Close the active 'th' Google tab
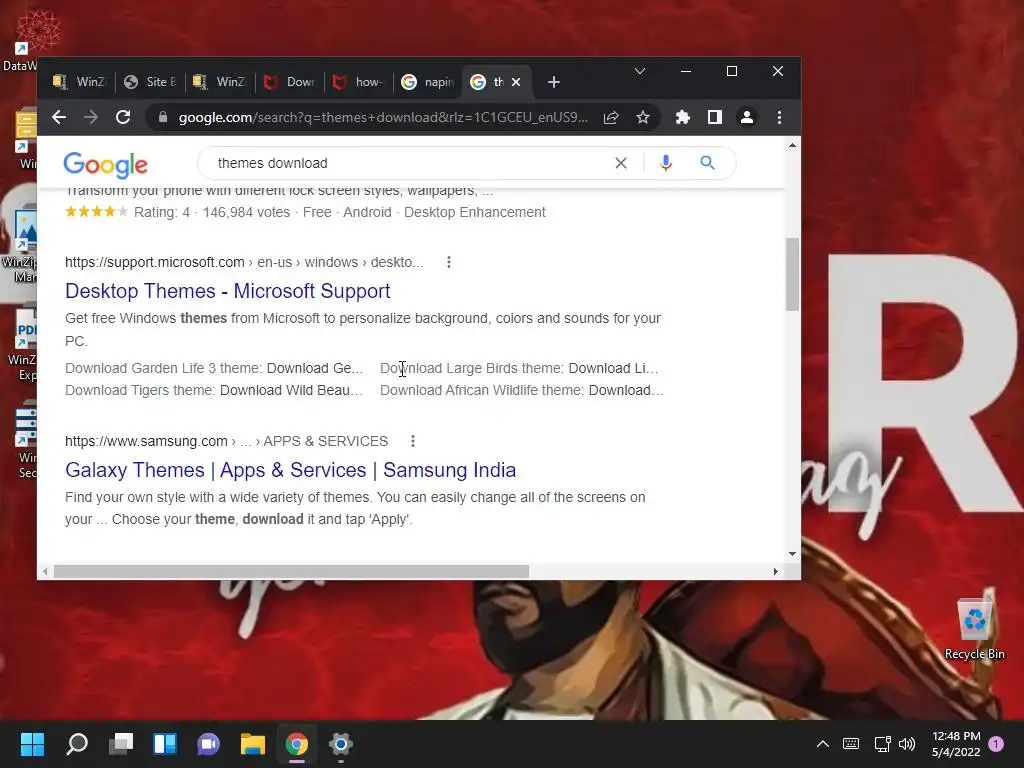This screenshot has width=1024, height=768. [516, 82]
